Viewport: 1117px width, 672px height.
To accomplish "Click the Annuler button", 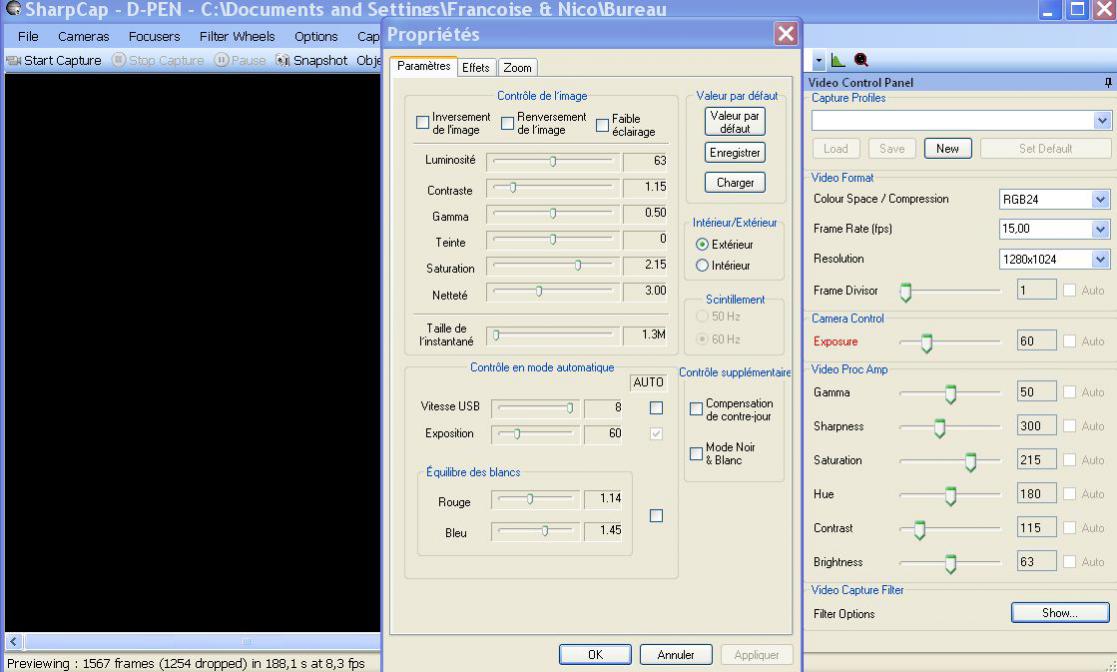I will coord(675,655).
